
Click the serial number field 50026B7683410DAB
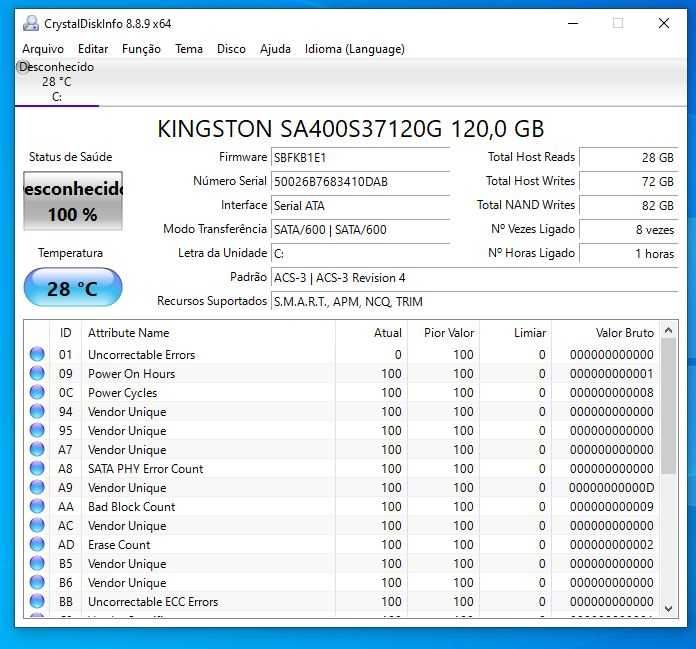click(x=360, y=182)
